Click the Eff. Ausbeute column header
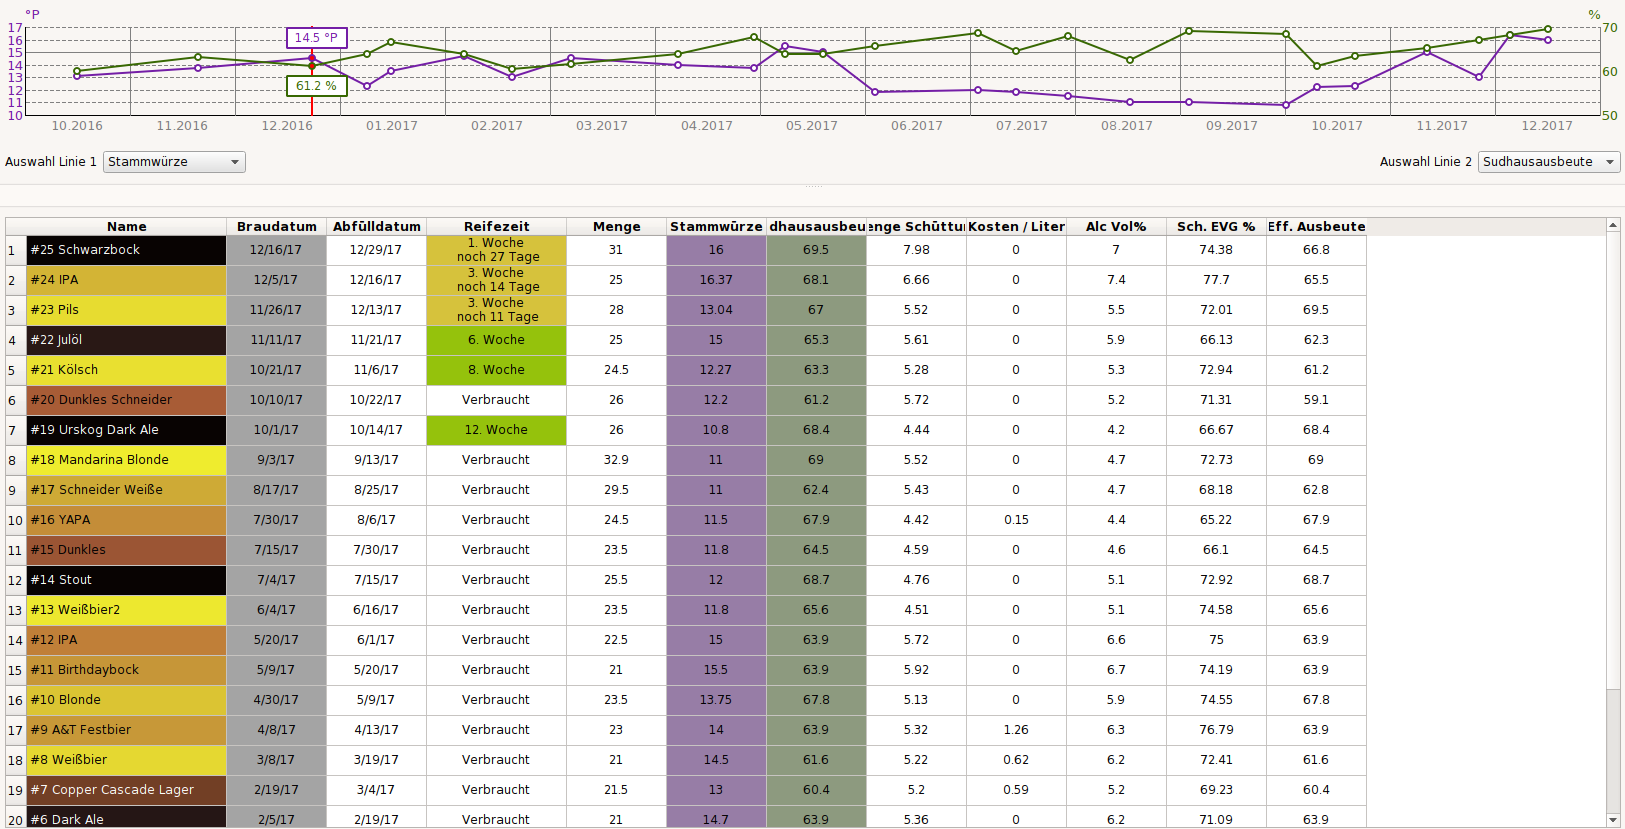1625x829 pixels. 1316,227
